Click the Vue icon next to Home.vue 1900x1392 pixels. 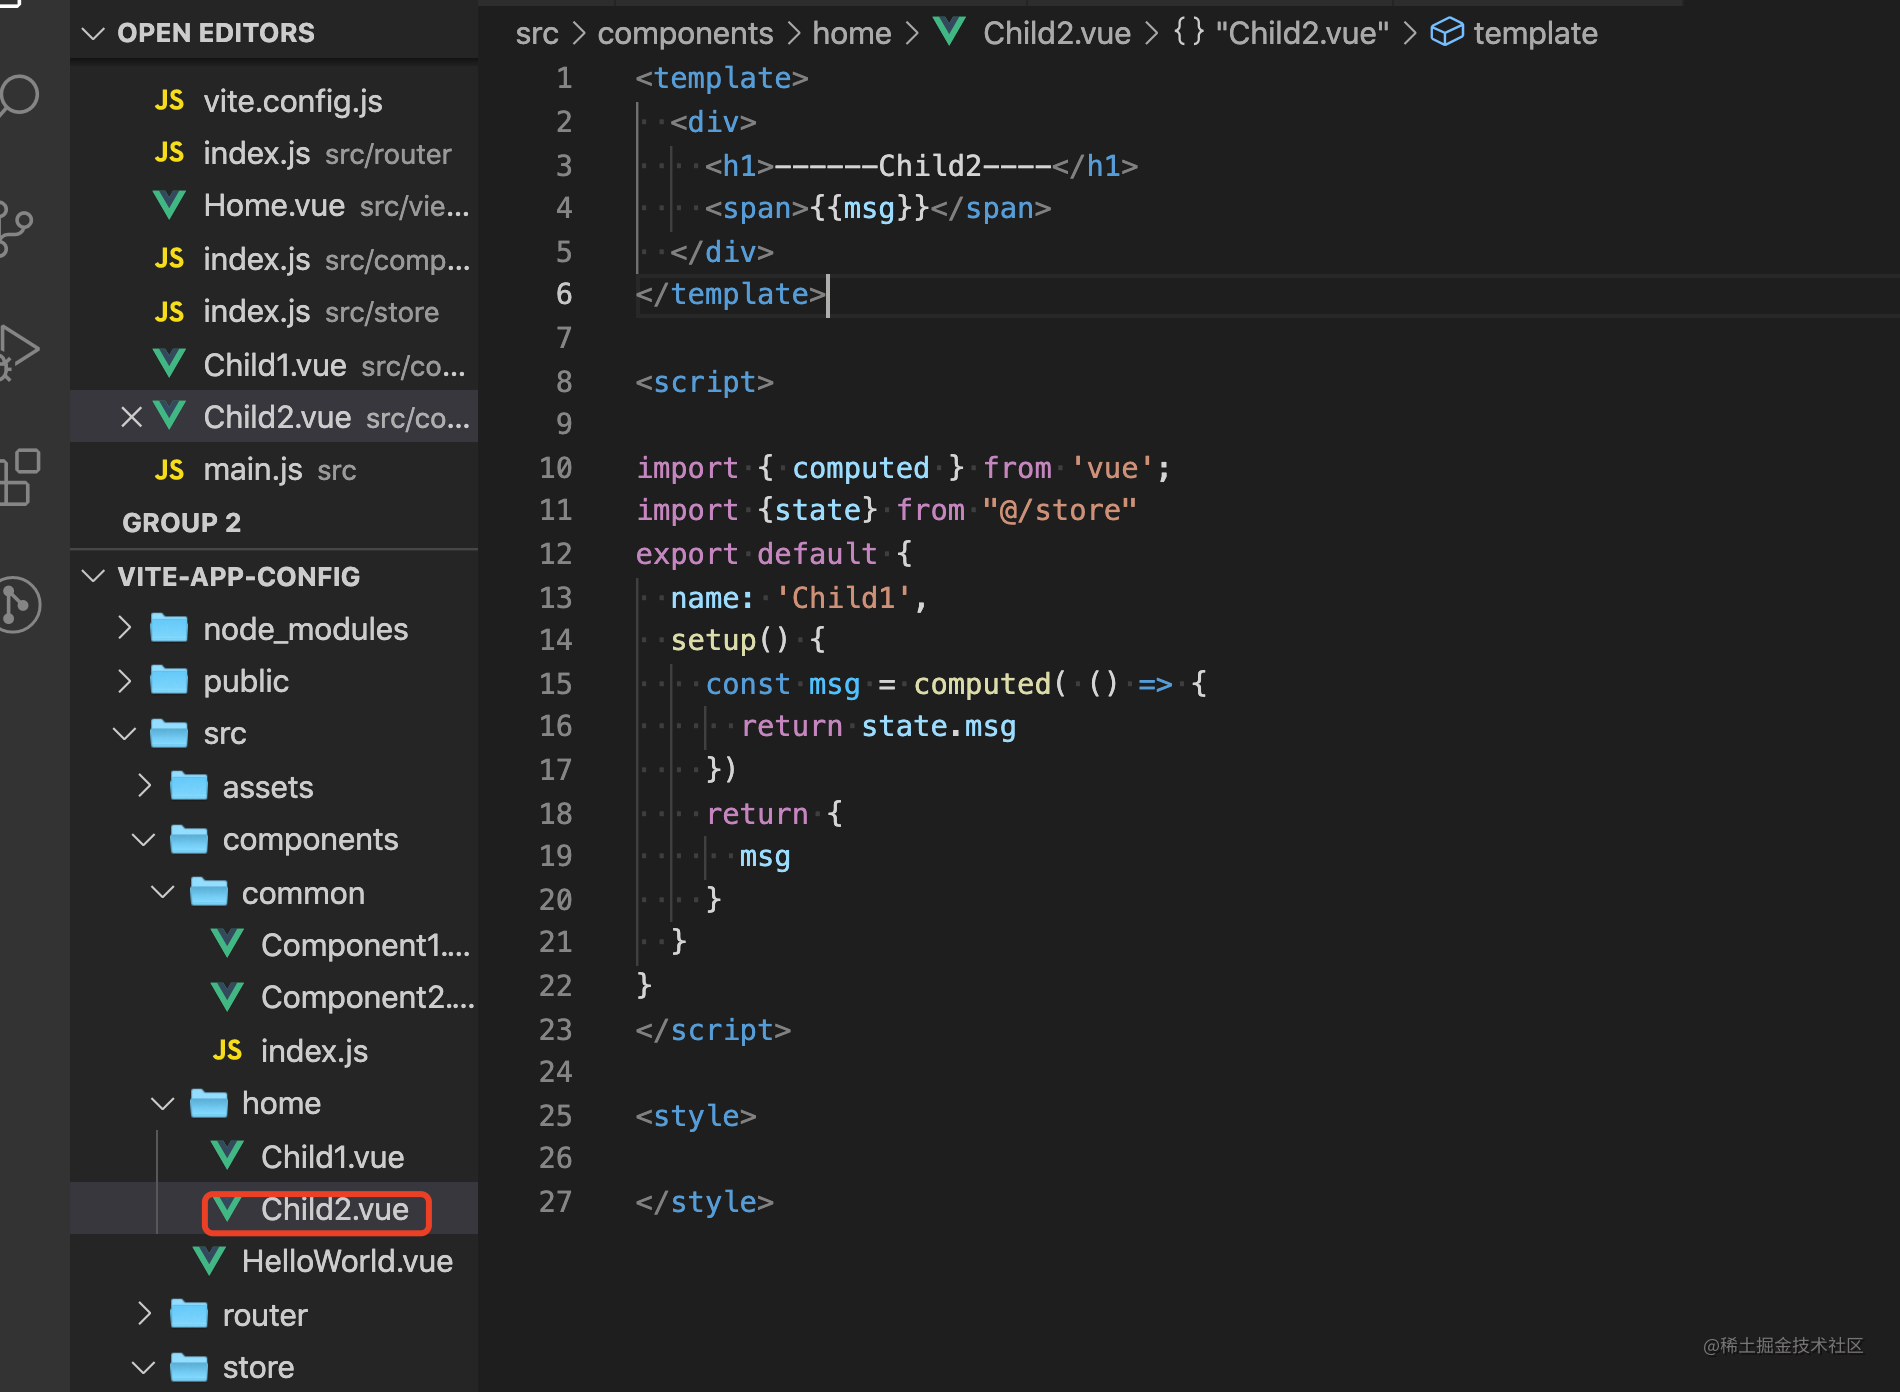(170, 205)
